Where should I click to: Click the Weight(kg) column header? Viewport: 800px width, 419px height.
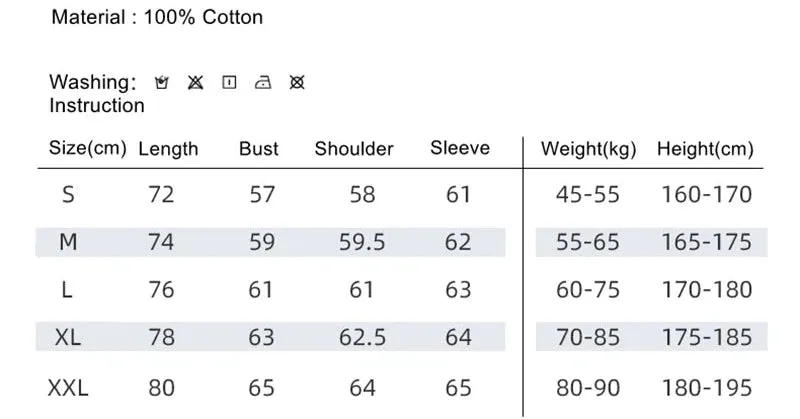589,149
